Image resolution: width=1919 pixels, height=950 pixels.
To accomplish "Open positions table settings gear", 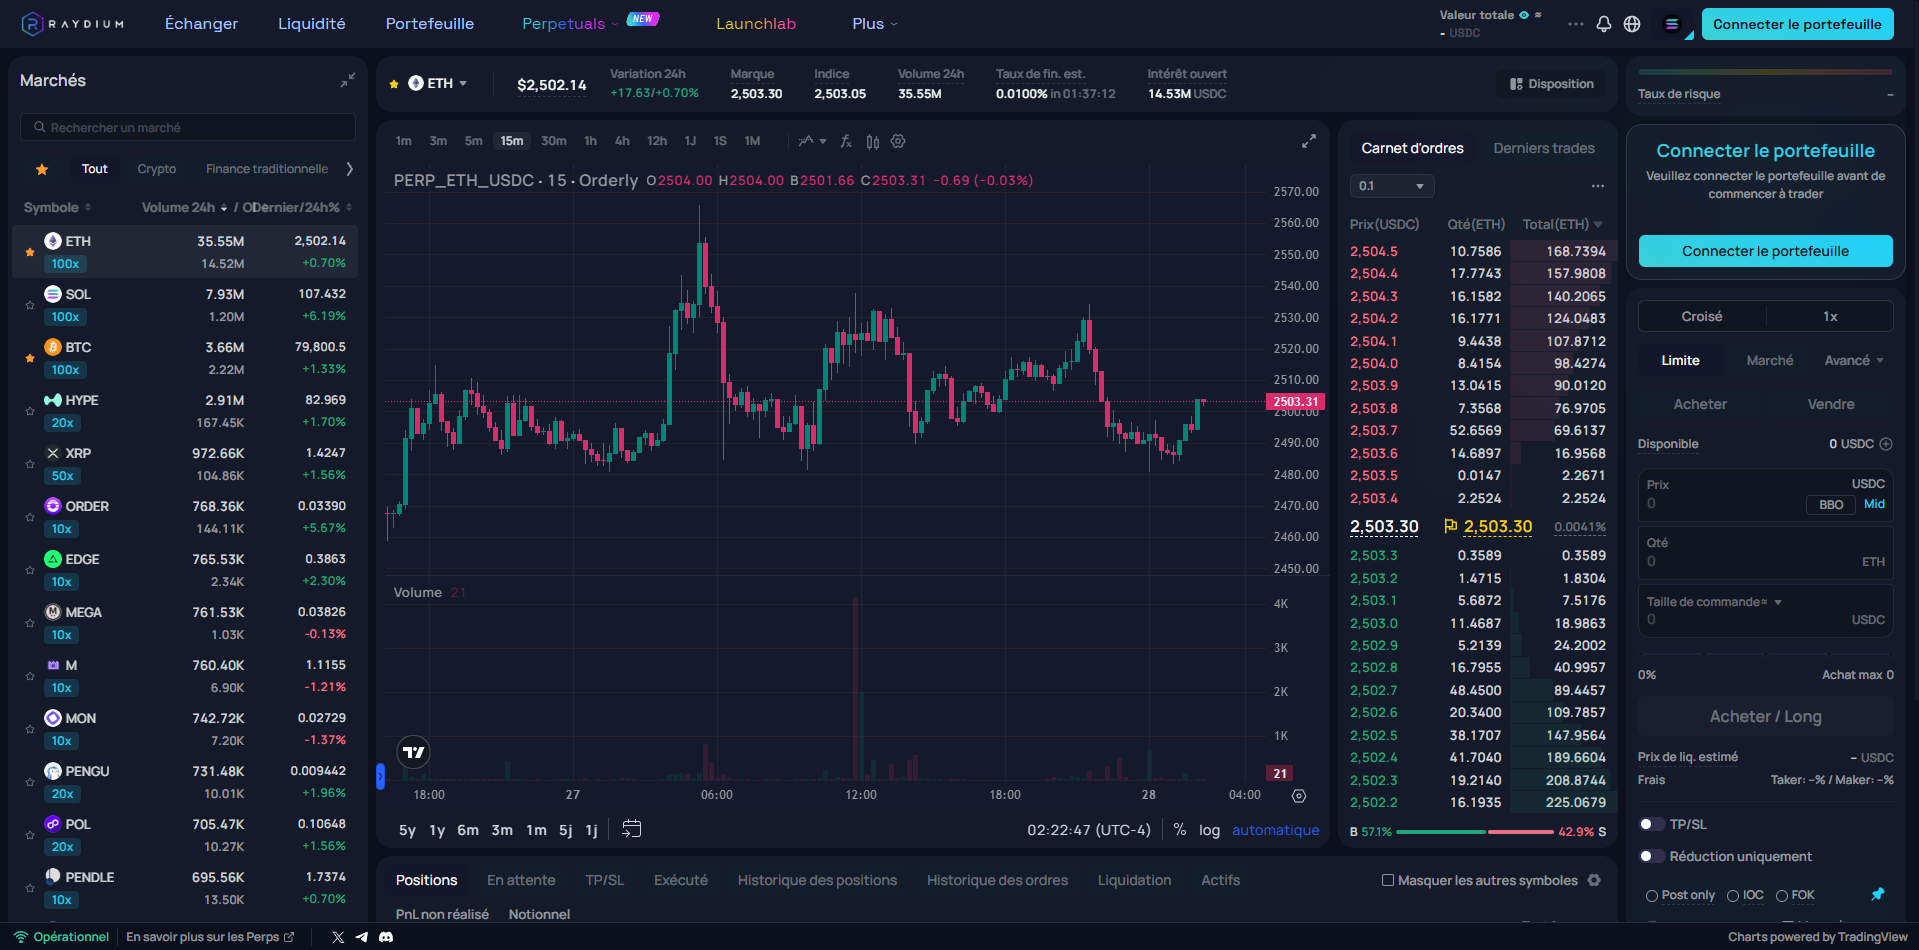I will pyautogui.click(x=1594, y=880).
